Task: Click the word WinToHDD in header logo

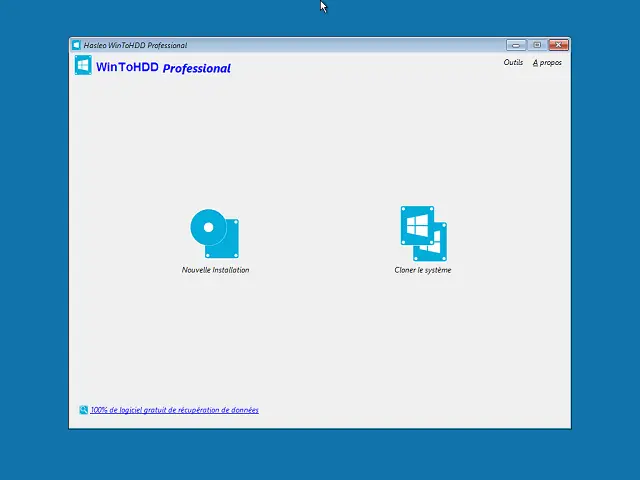Action: [x=127, y=67]
